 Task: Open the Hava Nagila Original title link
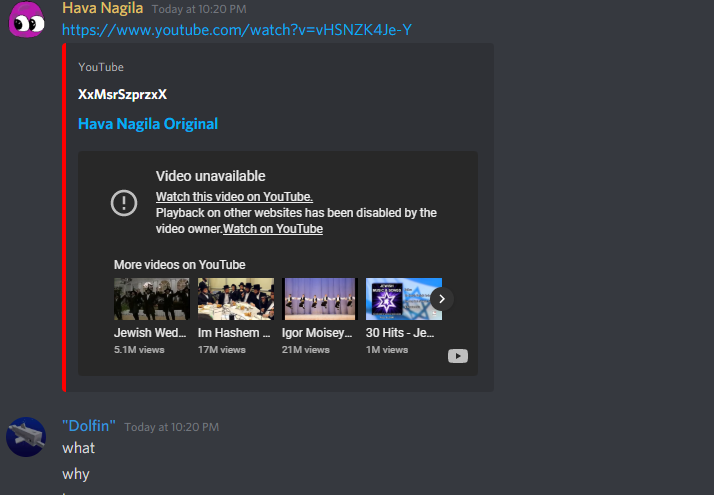coord(148,124)
